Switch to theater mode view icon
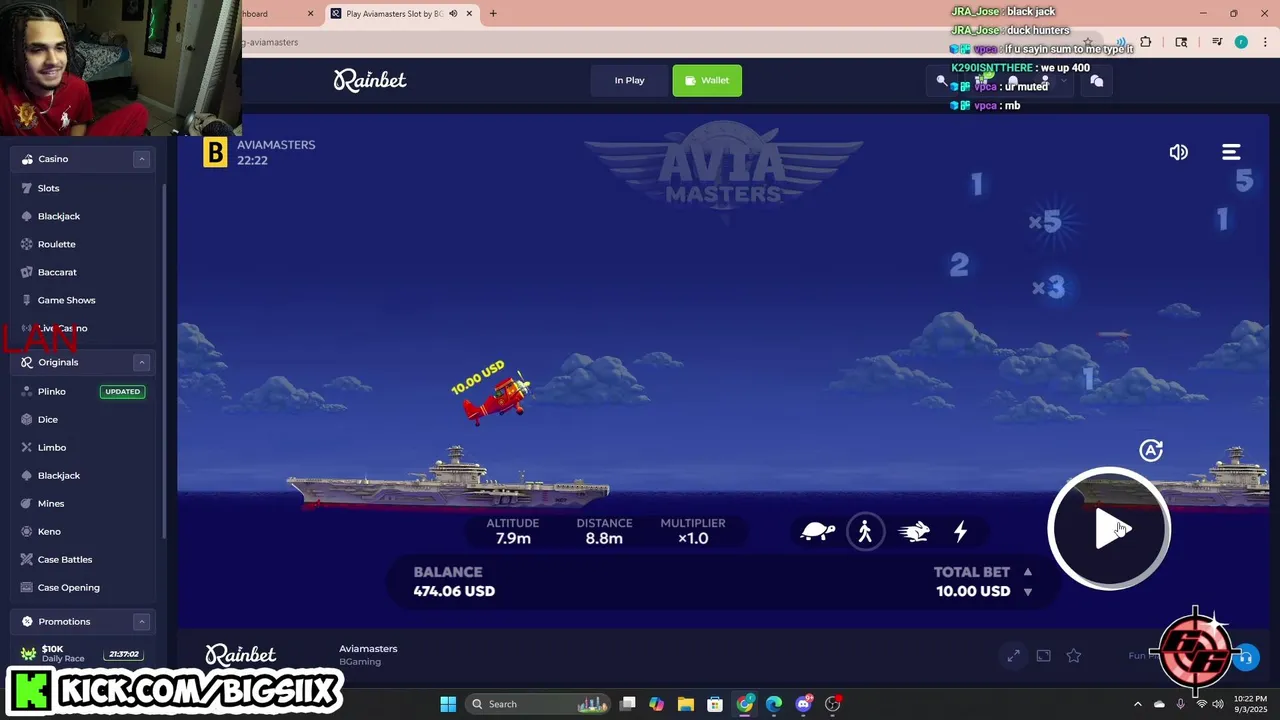The width and height of the screenshot is (1280, 720). [1043, 656]
